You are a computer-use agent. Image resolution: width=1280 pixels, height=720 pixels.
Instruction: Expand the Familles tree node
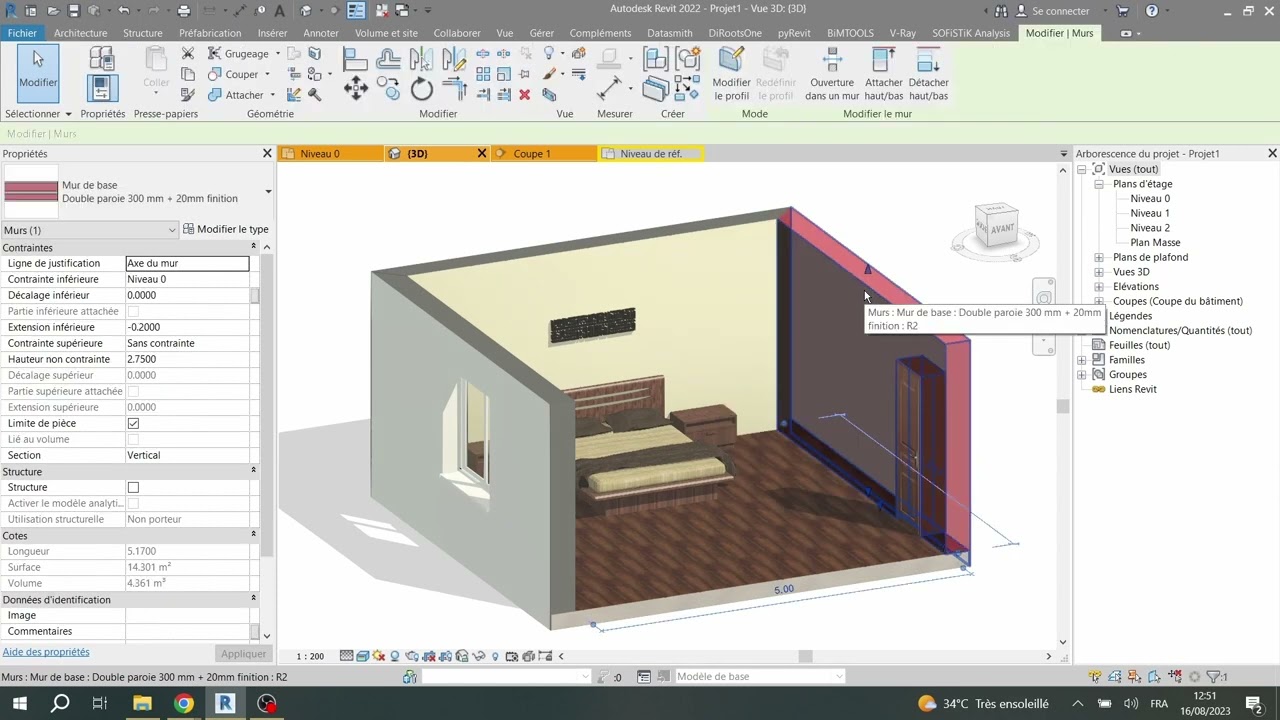pyautogui.click(x=1082, y=360)
